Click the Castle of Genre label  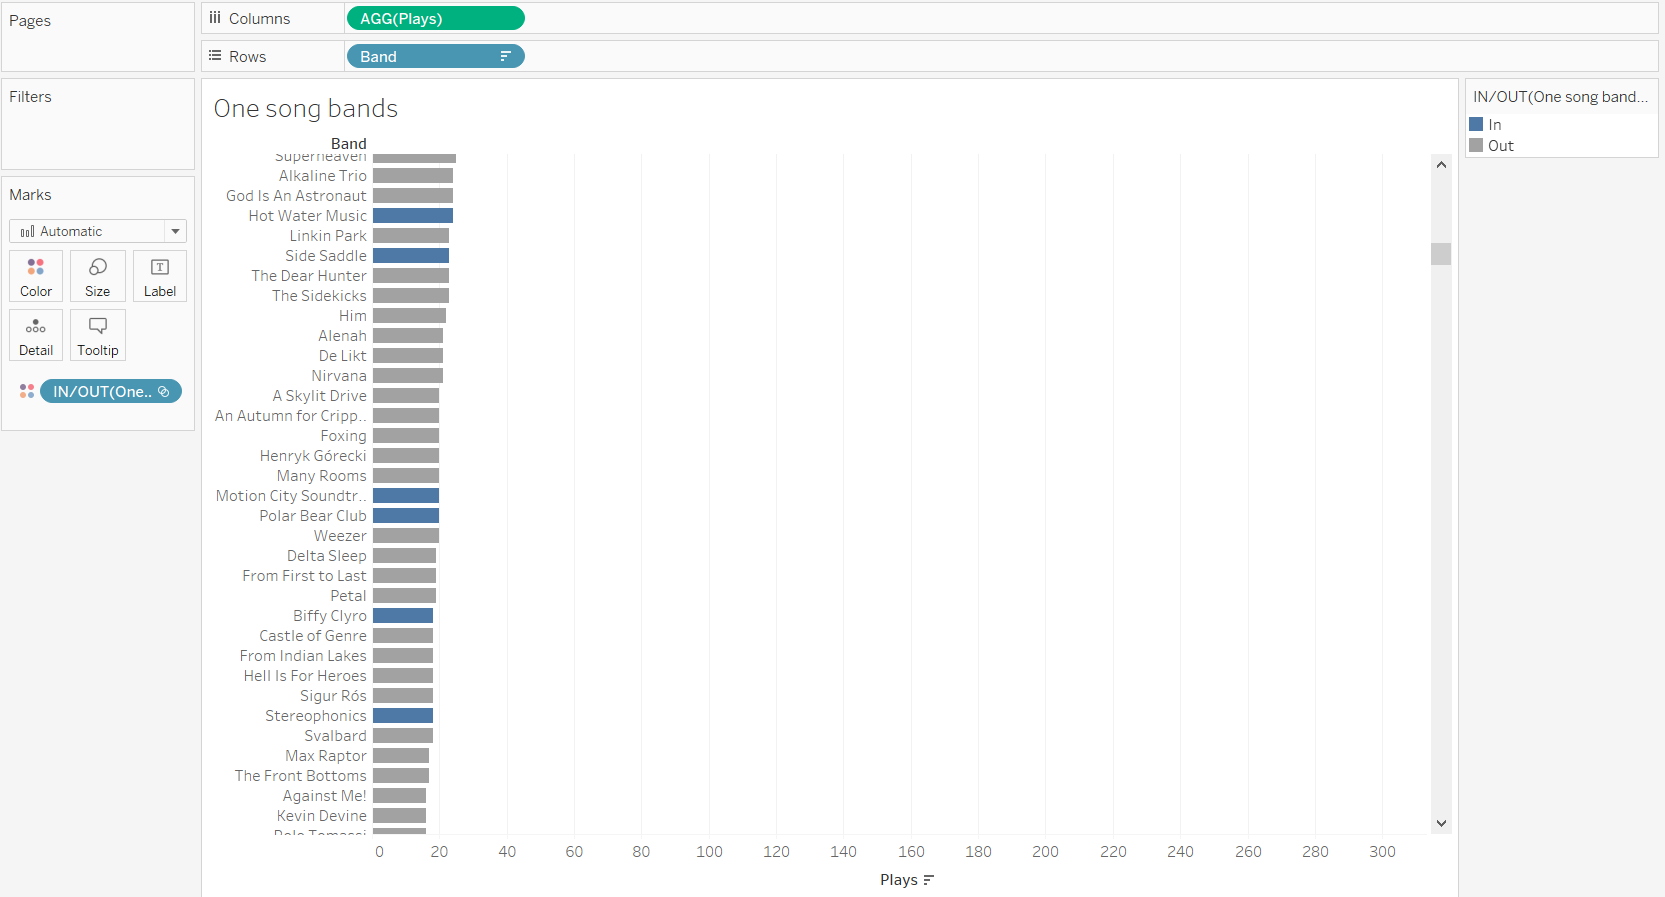click(x=313, y=636)
